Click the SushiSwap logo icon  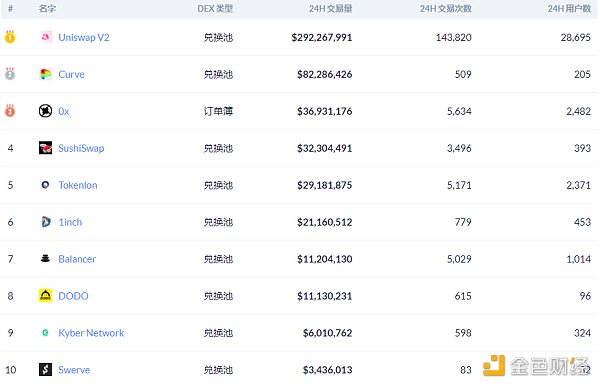tap(46, 148)
